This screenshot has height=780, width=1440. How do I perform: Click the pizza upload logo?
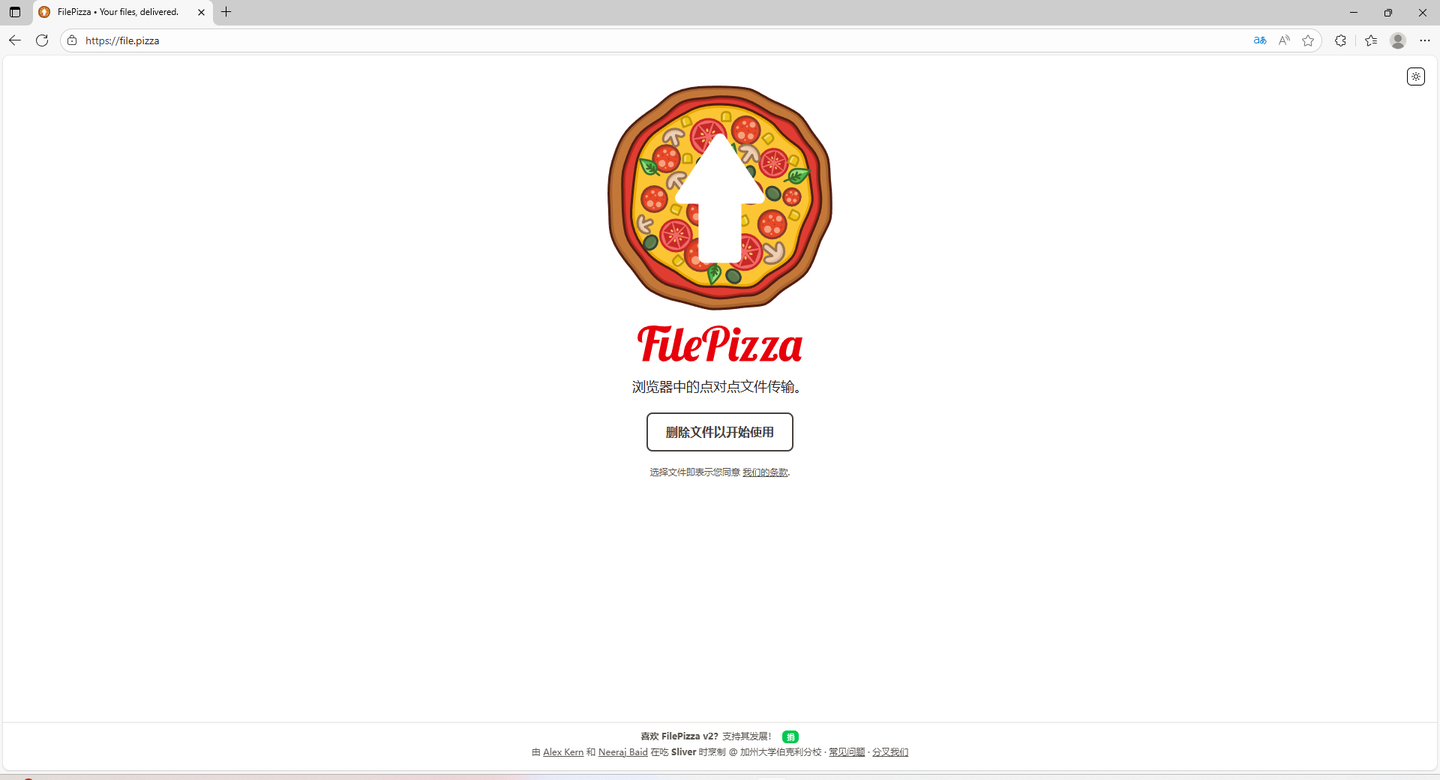pyautogui.click(x=720, y=198)
